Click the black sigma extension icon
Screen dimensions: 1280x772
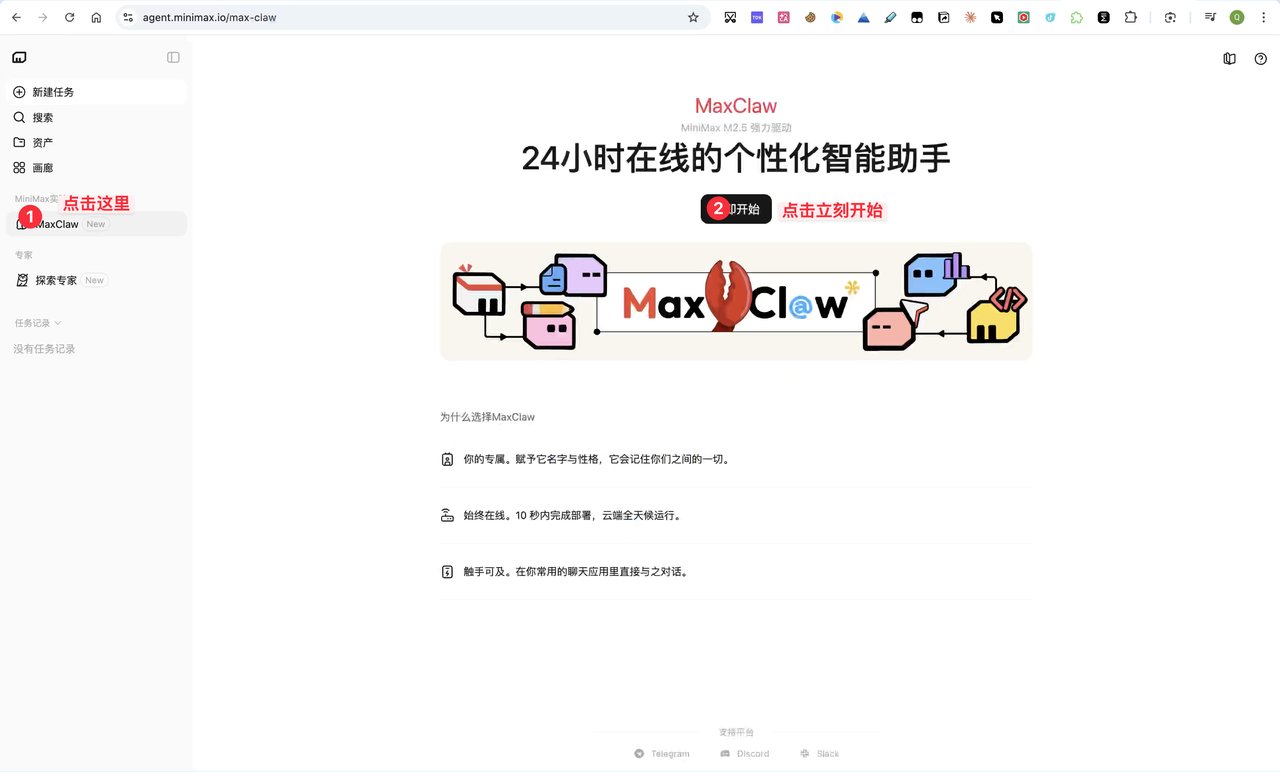[x=1104, y=17]
